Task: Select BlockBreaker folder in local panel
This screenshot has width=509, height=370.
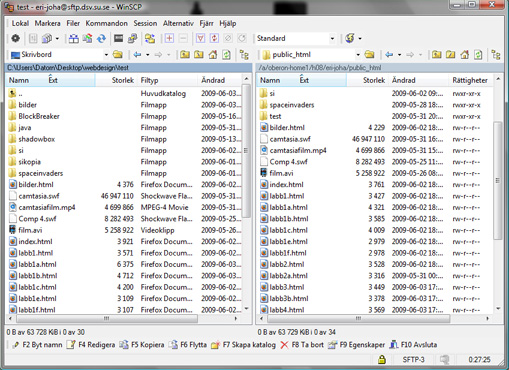Action: (x=39, y=116)
